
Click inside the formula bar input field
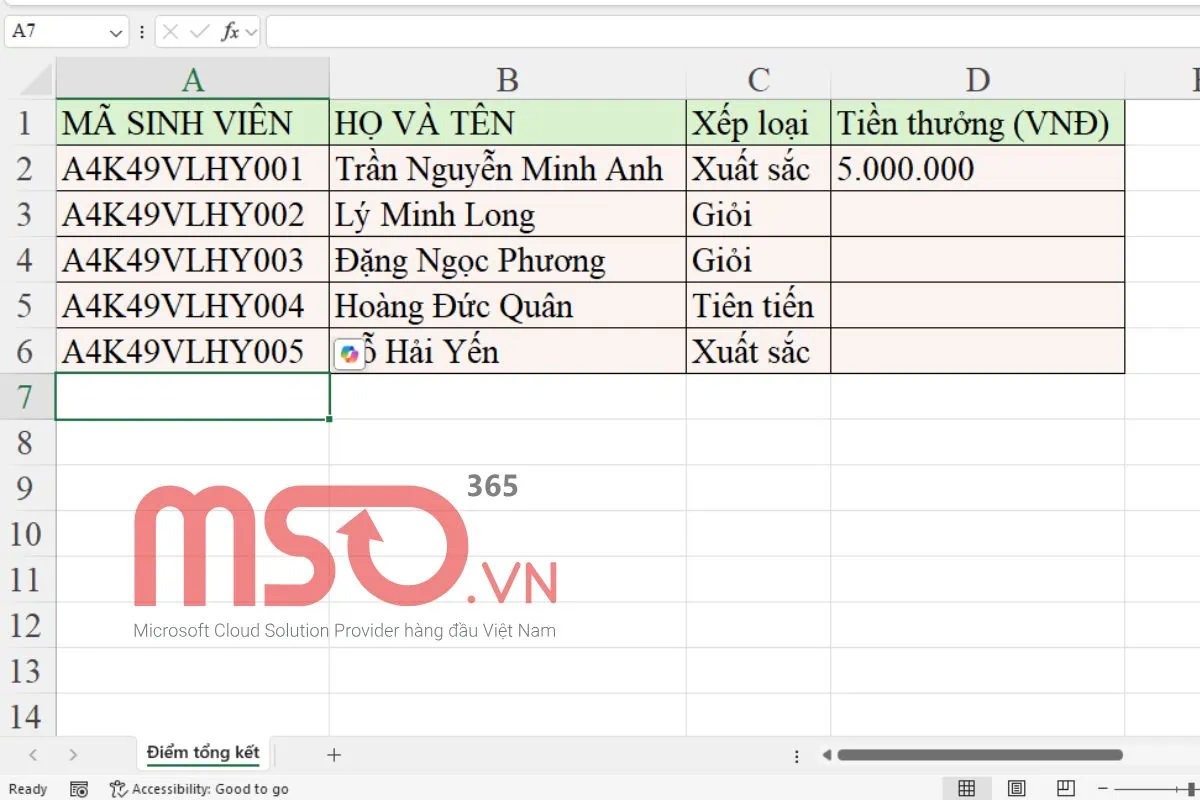[x=600, y=31]
